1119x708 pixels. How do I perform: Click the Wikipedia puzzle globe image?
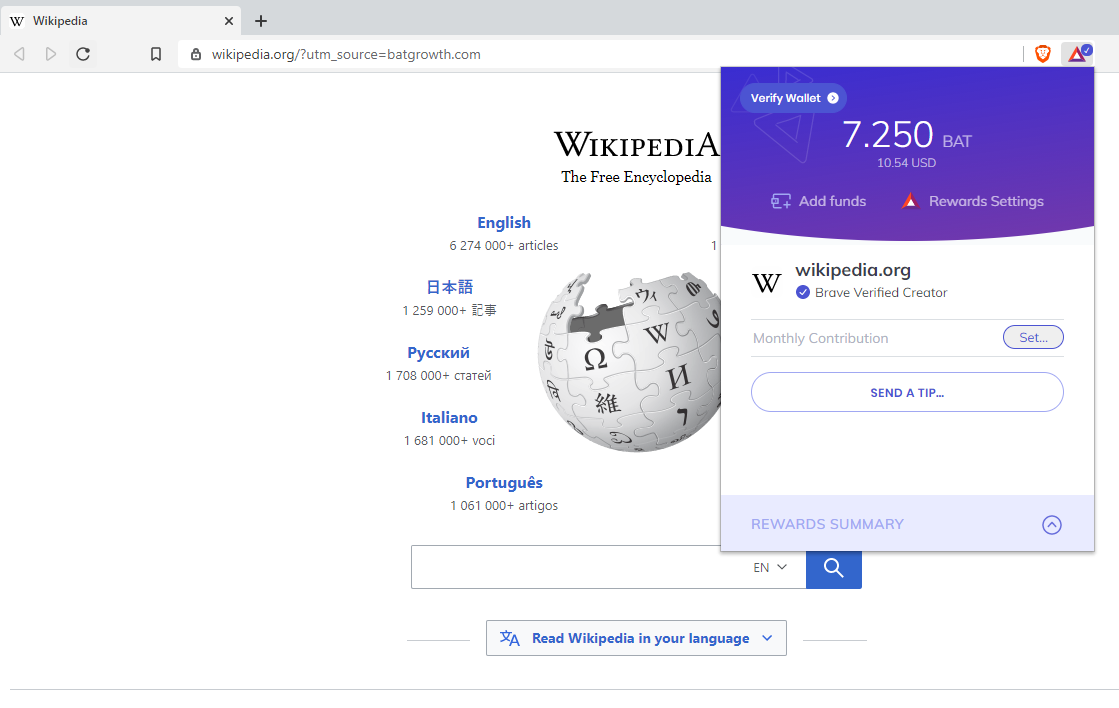click(x=629, y=361)
